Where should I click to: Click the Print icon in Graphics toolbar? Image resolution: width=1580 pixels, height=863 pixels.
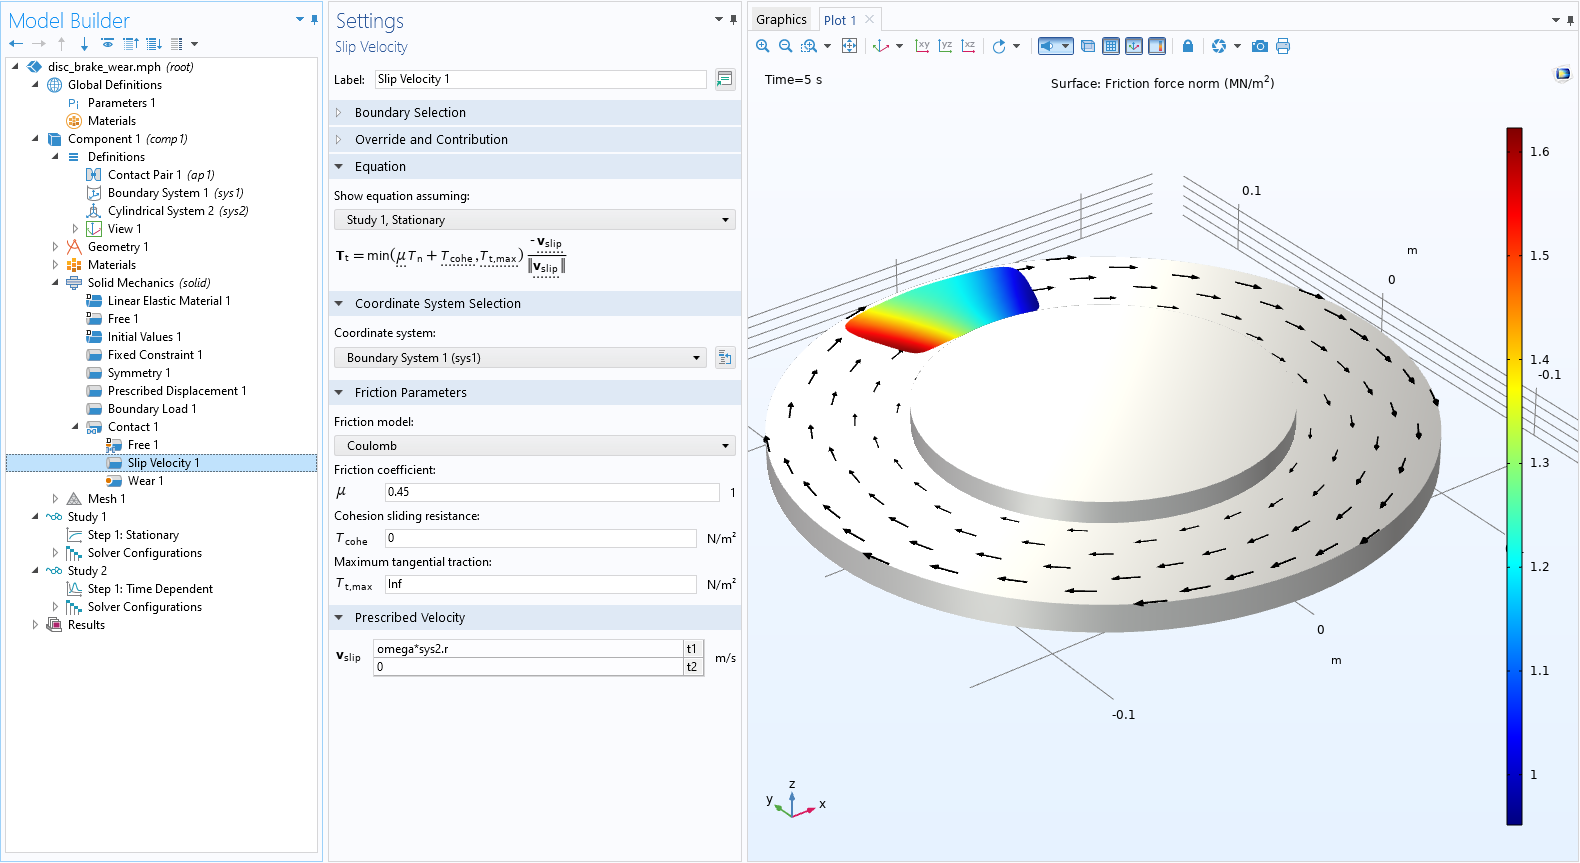1283,46
